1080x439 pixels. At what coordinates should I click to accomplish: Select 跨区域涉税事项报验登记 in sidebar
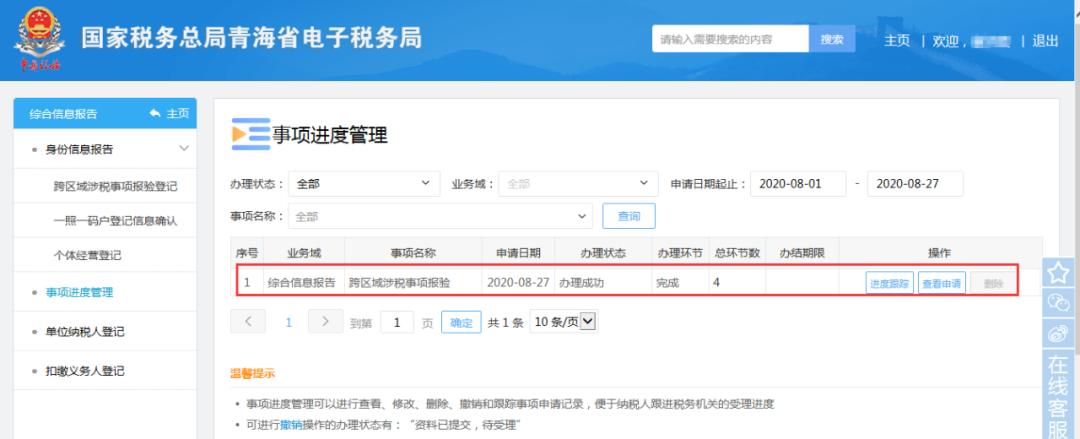pyautogui.click(x=115, y=187)
